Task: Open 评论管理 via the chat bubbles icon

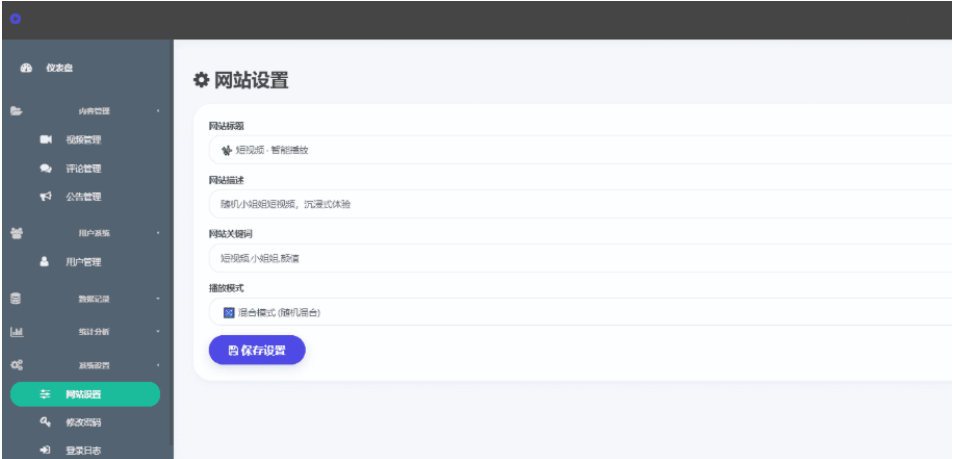Action: tap(46, 169)
